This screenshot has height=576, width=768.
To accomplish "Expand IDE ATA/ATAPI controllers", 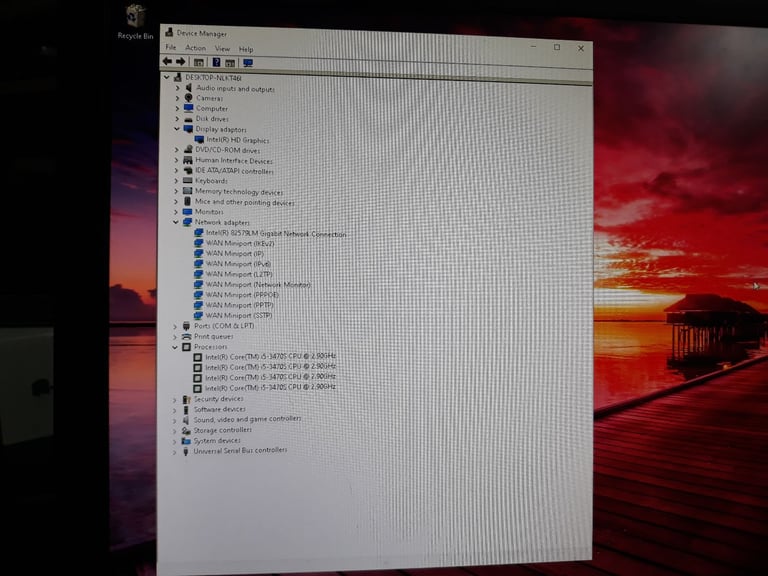I will pos(176,170).
